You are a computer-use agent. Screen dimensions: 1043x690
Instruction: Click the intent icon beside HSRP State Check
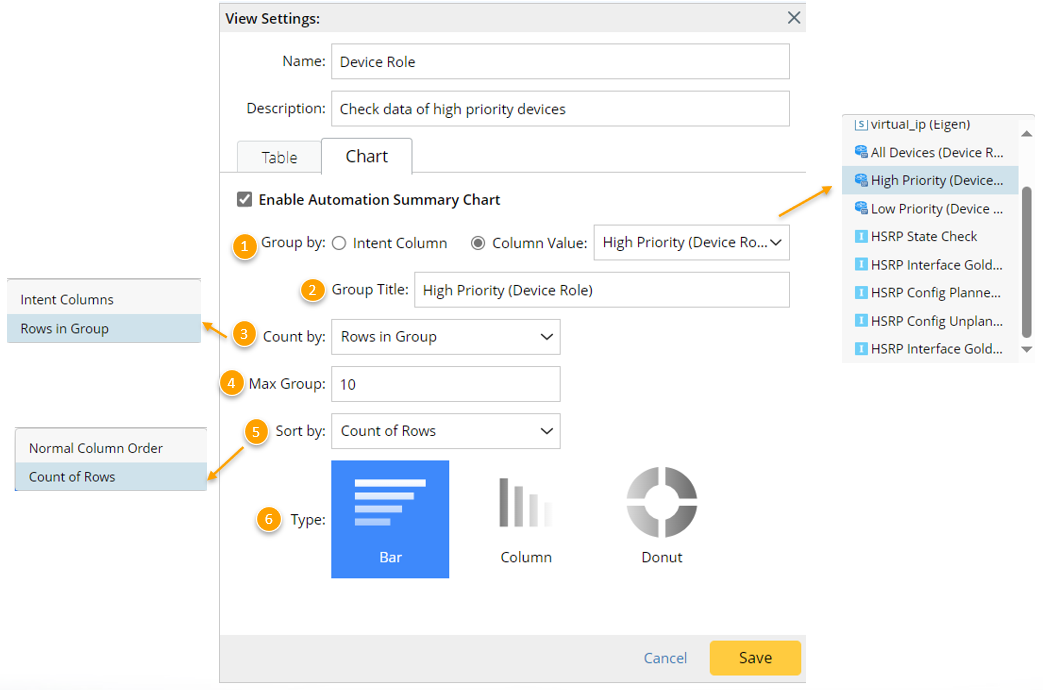[859, 236]
